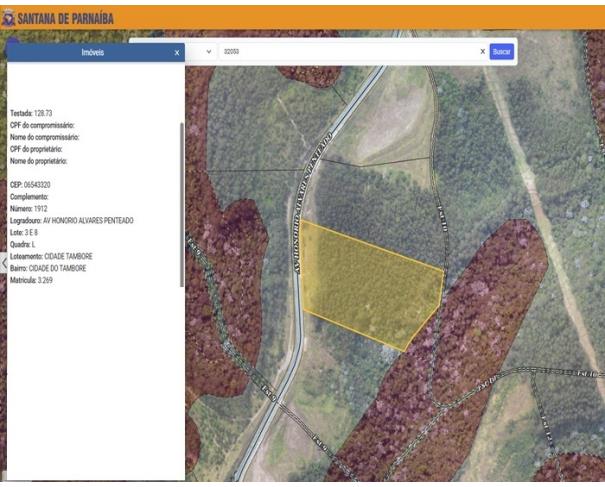Click the Lote 3 E 8 entry
The height and width of the screenshot is (487, 605).
pos(24,233)
